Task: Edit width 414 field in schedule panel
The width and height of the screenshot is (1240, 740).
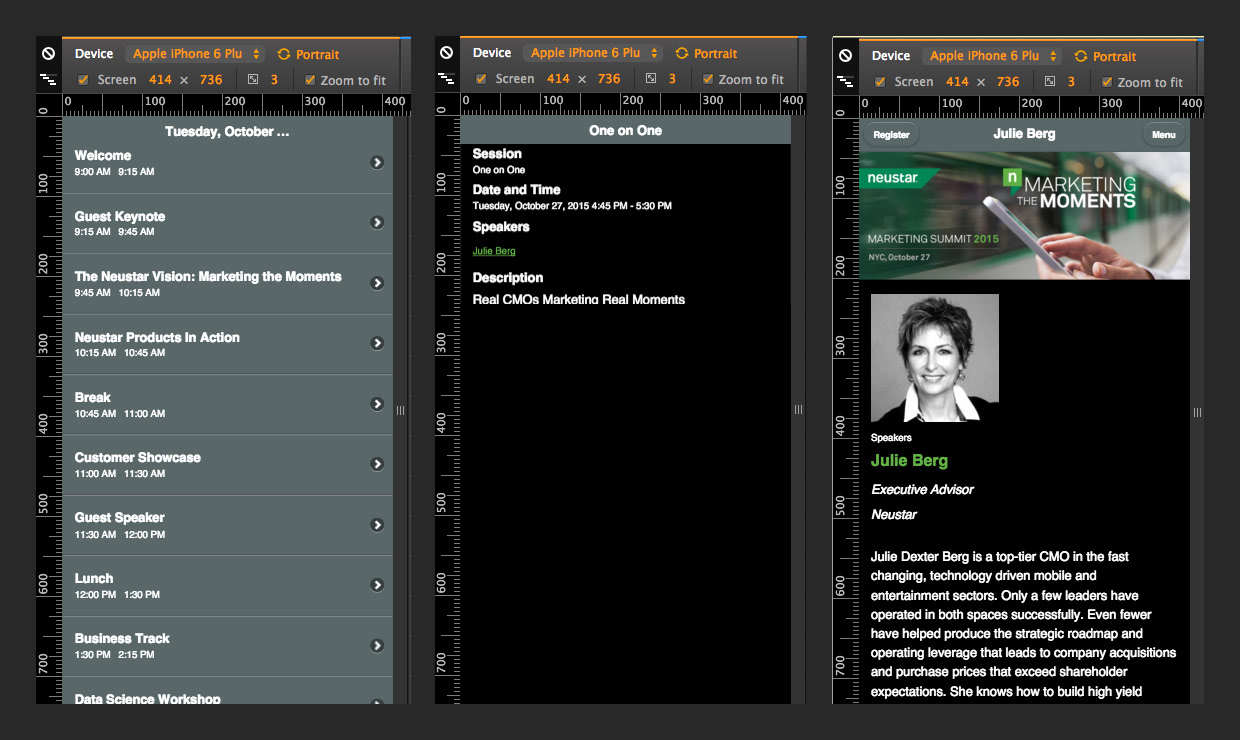Action: coord(160,80)
